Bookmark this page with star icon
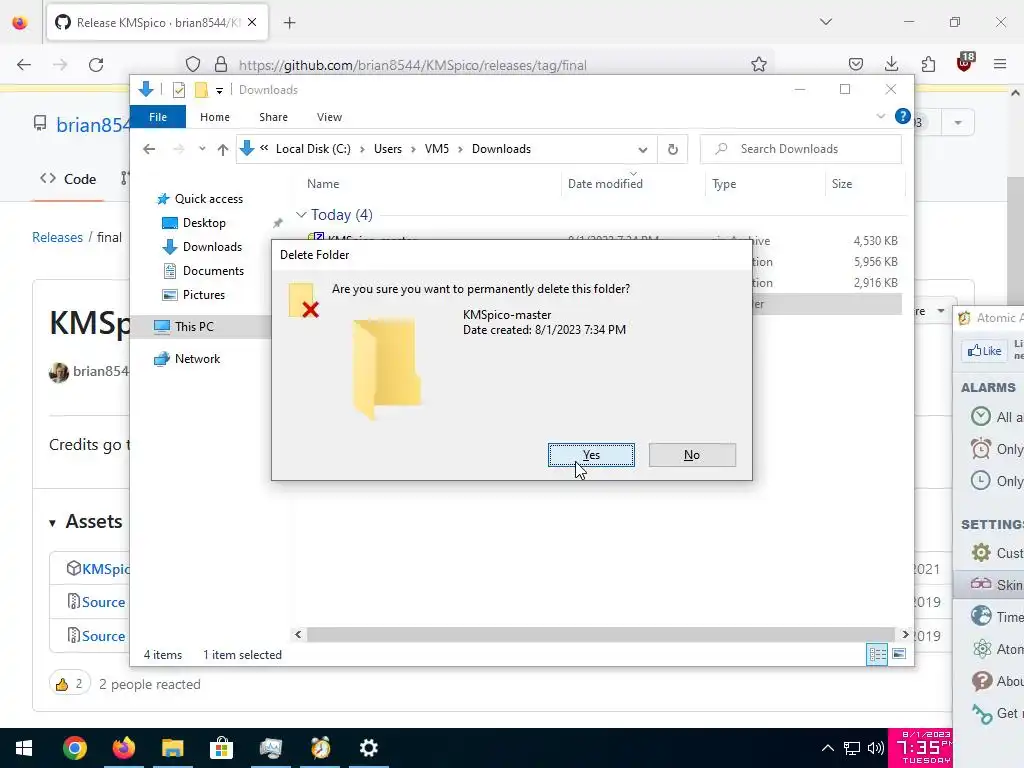This screenshot has height=768, width=1024. [758, 65]
